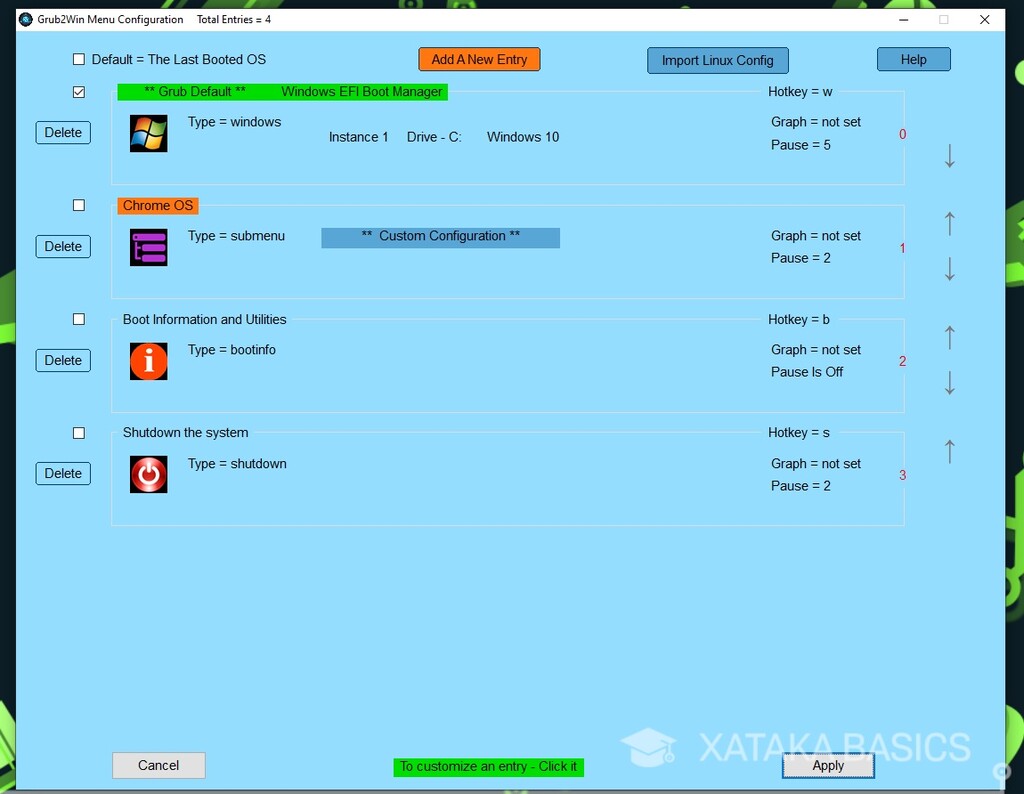1024x794 pixels.
Task: Click the green Grub Default title bar
Action: click(x=282, y=92)
